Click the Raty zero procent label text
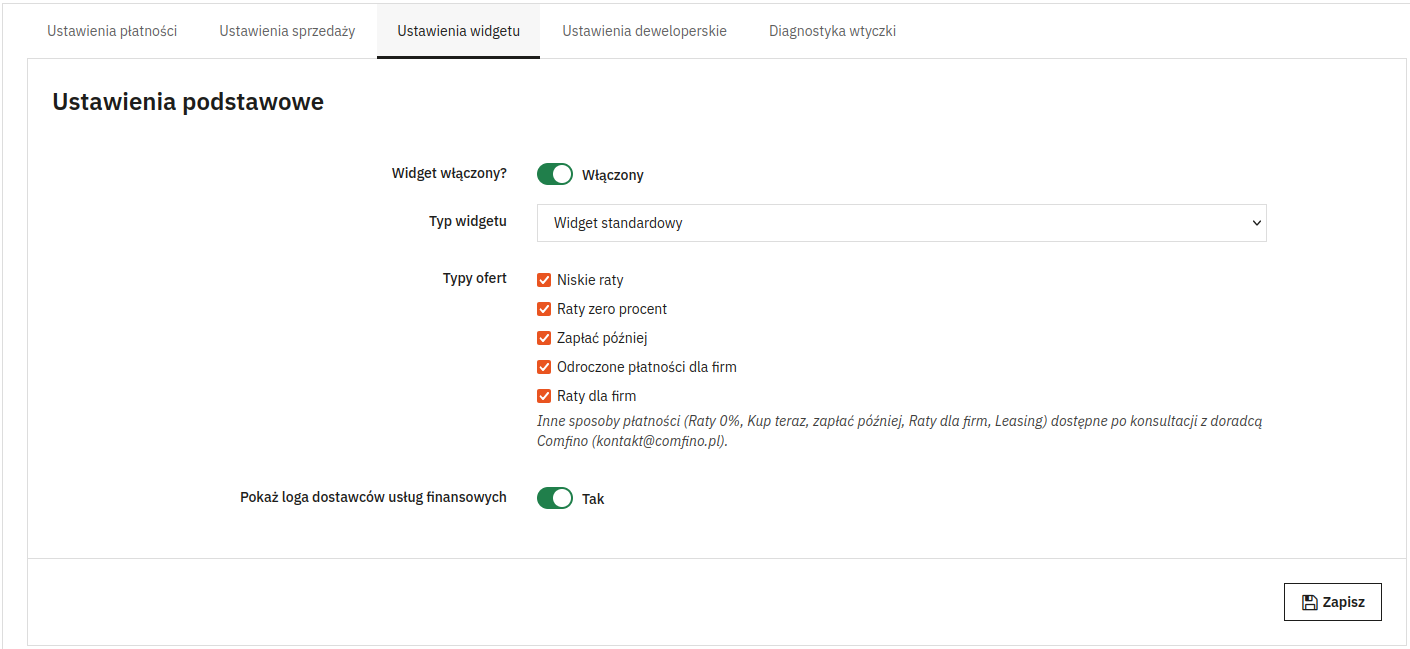The width and height of the screenshot is (1410, 649). 612,309
